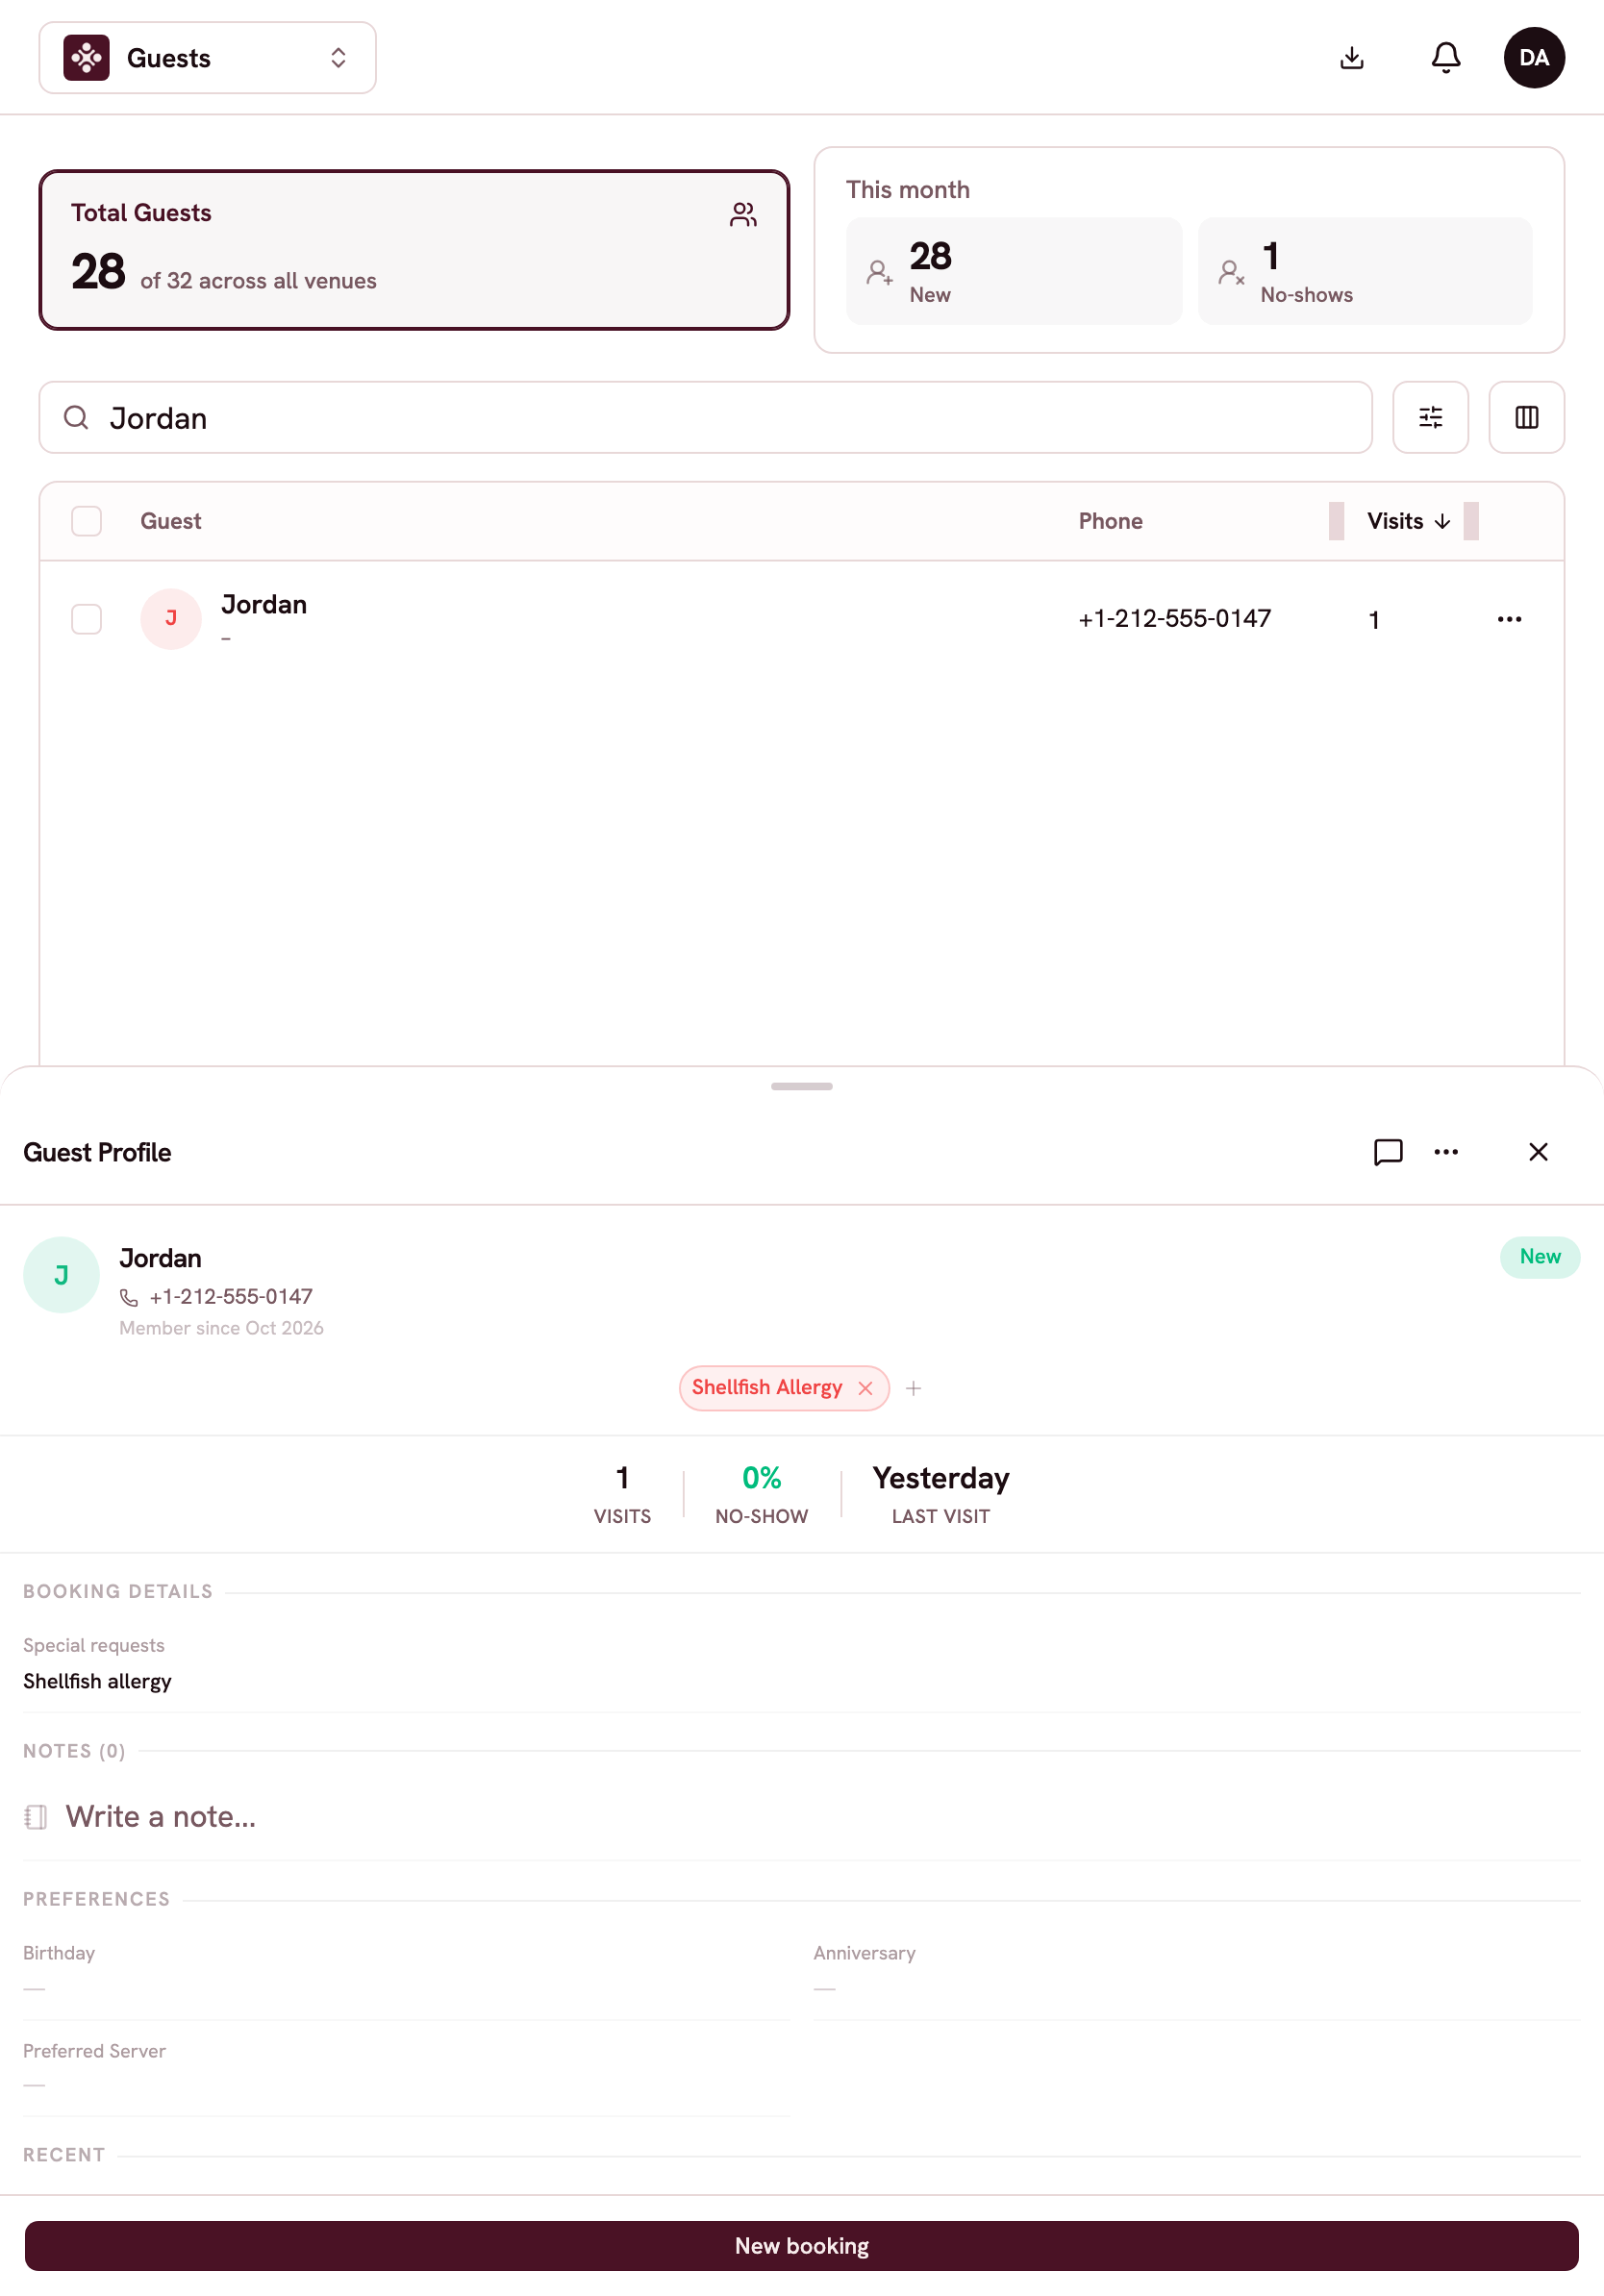Add a new tag with plus icon
Image resolution: width=1604 pixels, height=2296 pixels.
[x=913, y=1388]
